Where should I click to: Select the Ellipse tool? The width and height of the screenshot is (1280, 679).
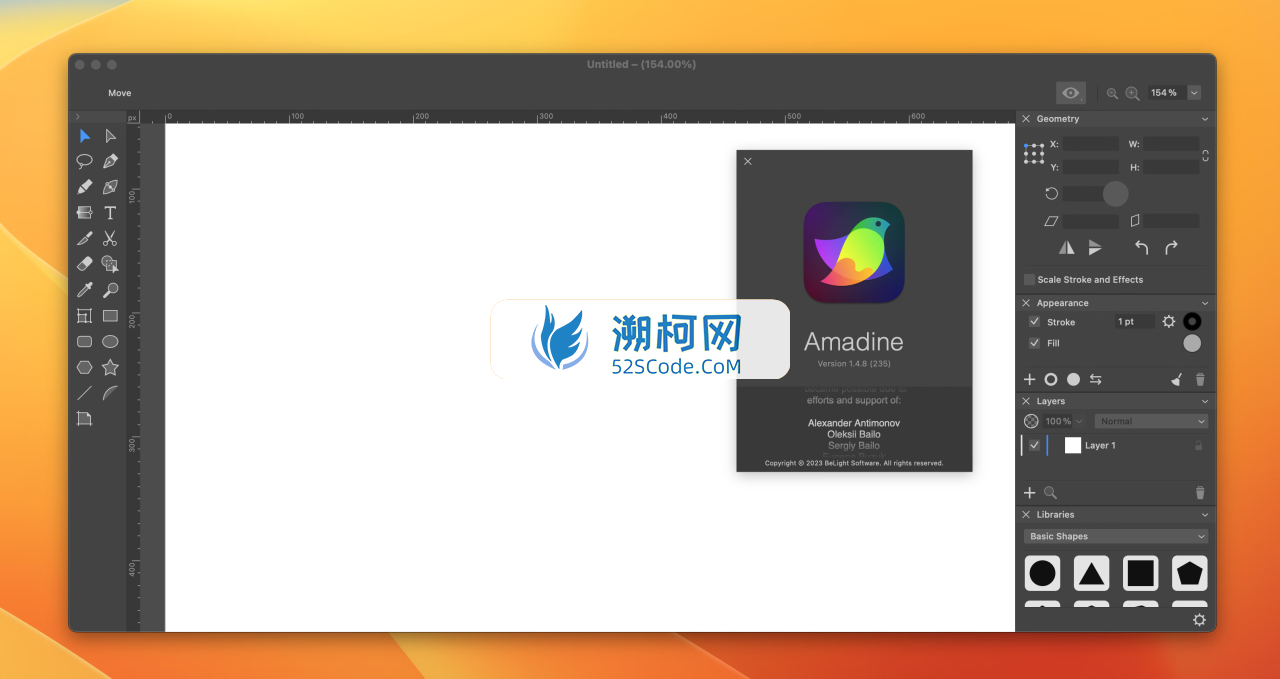[x=110, y=342]
